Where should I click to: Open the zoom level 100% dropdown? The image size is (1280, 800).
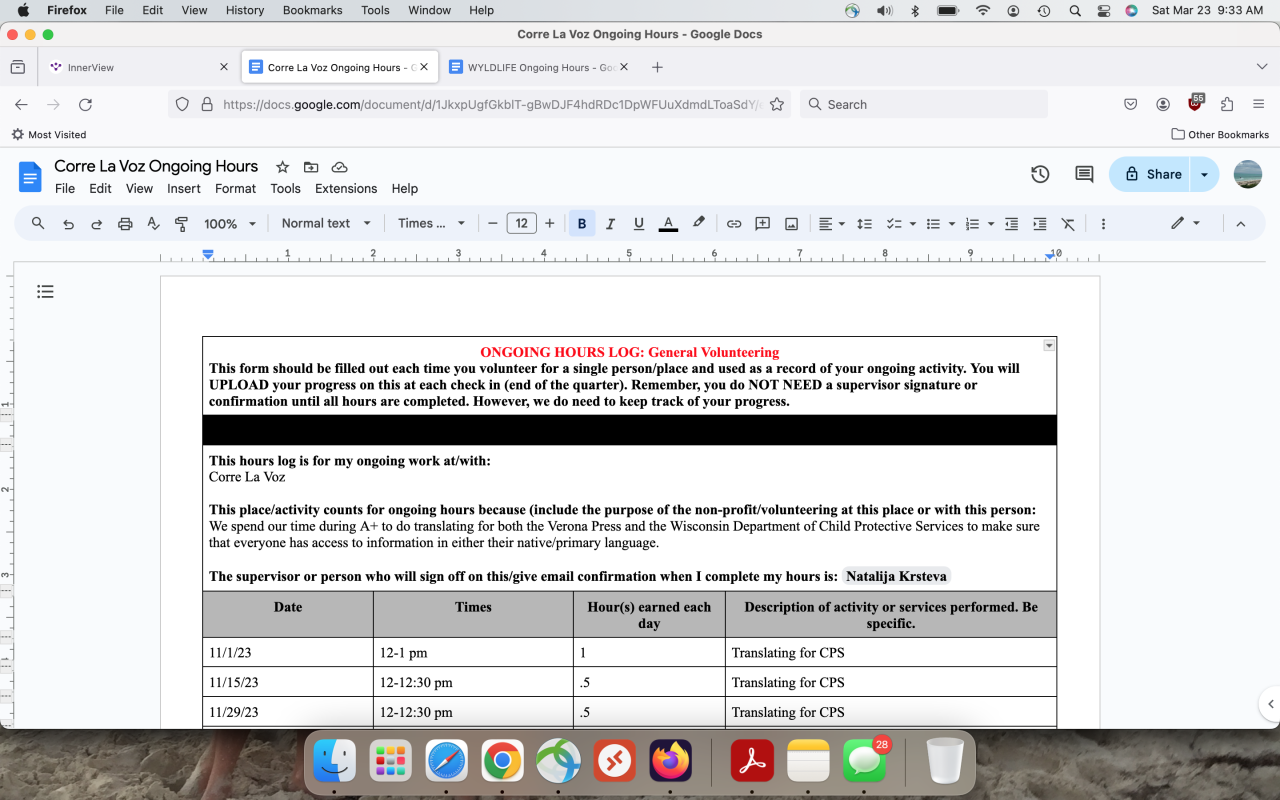230,223
